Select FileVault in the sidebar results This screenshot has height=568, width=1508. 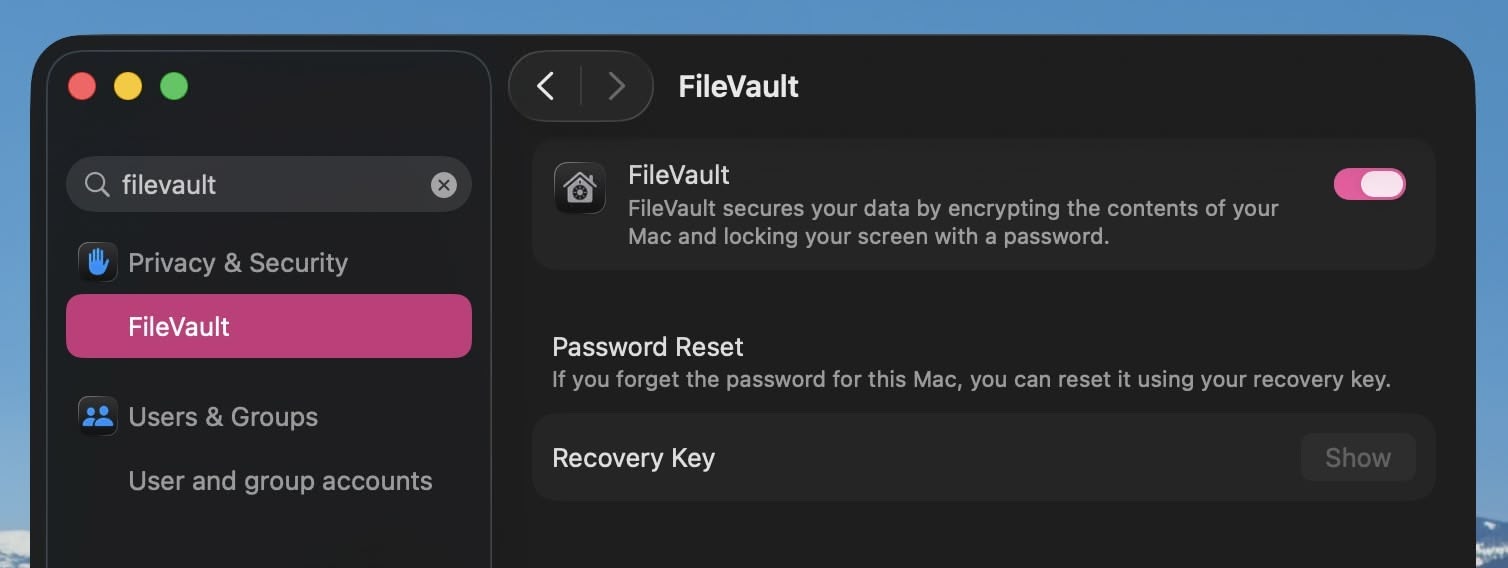click(x=268, y=326)
